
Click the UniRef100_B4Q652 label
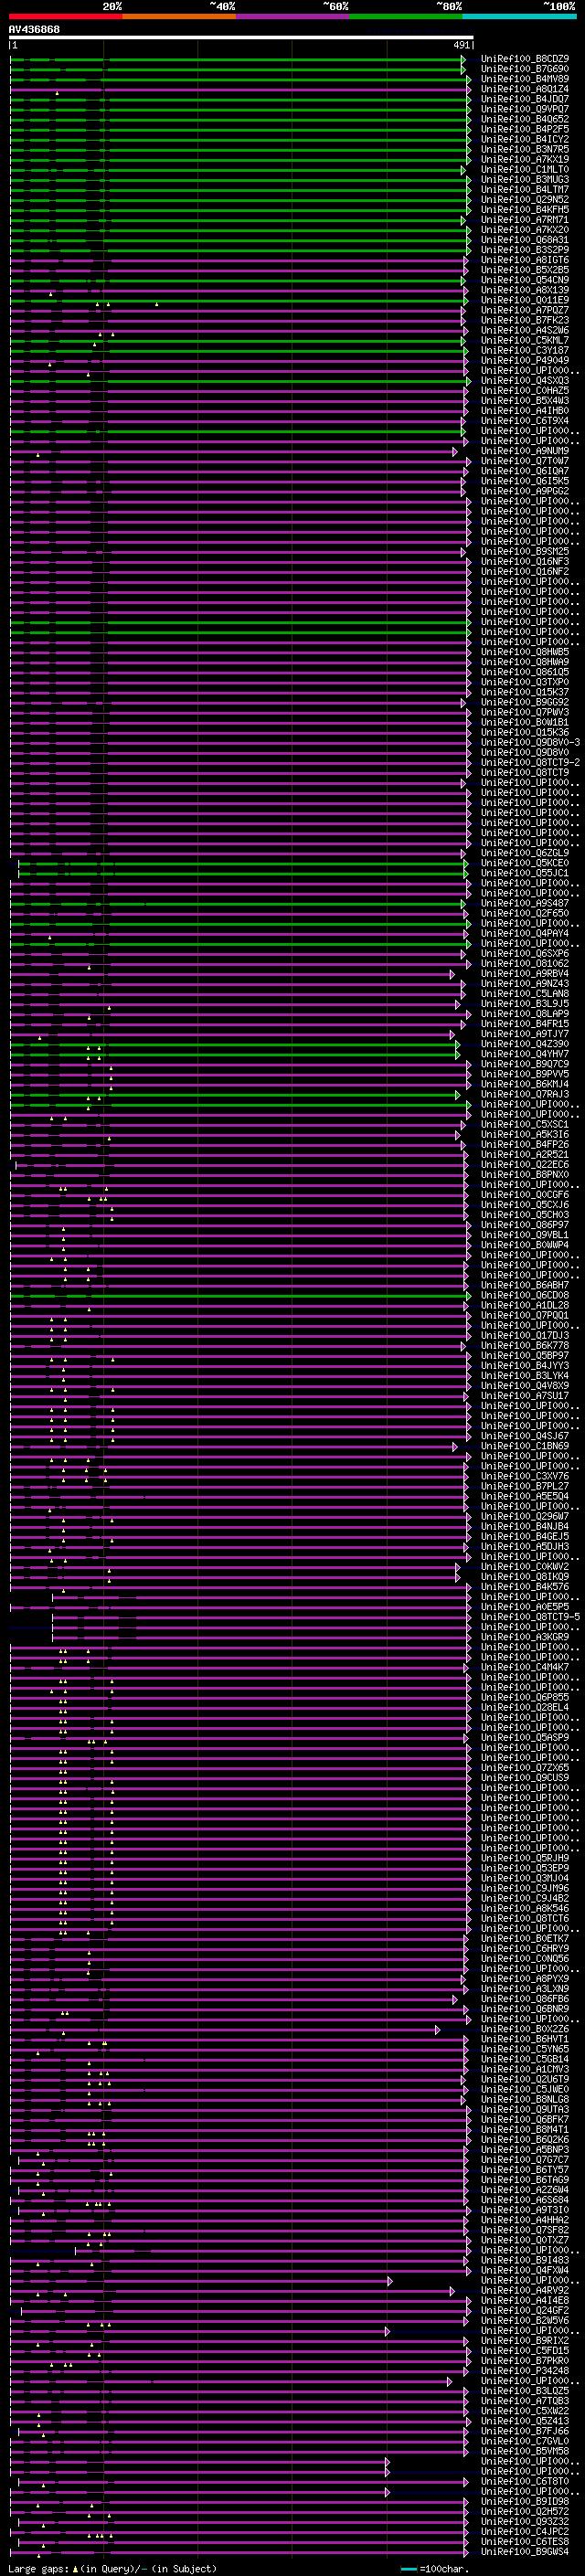click(x=525, y=119)
